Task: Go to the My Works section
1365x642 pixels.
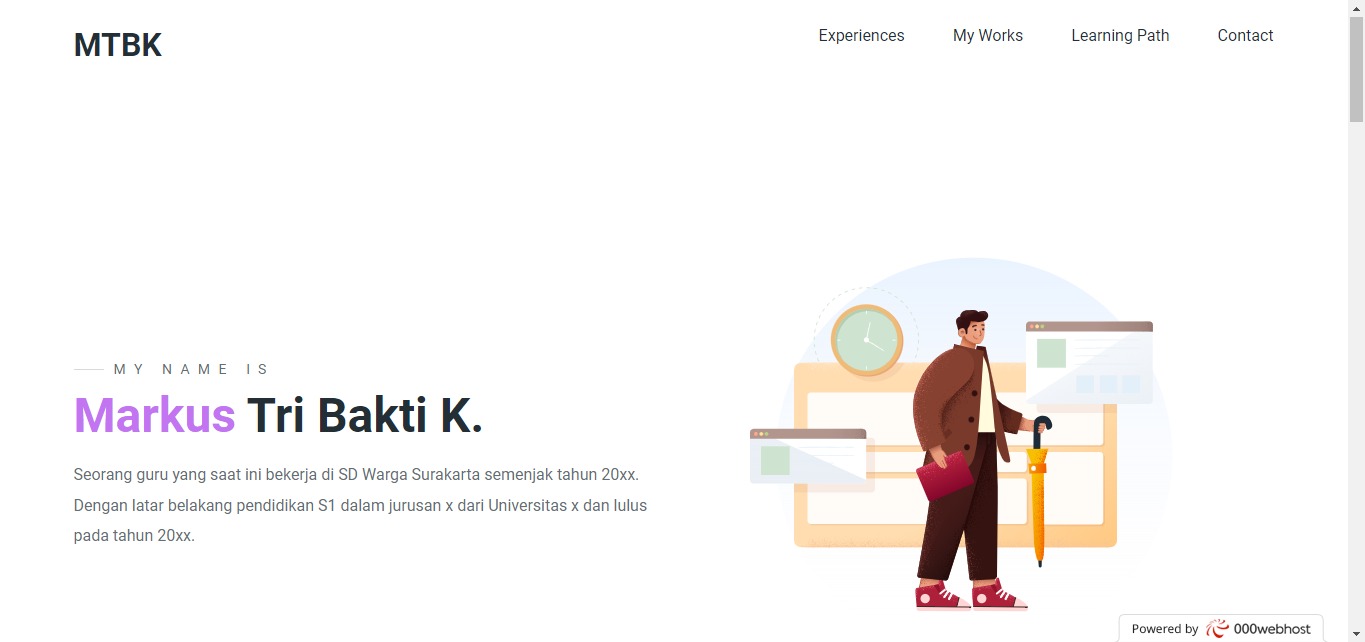Action: click(987, 36)
